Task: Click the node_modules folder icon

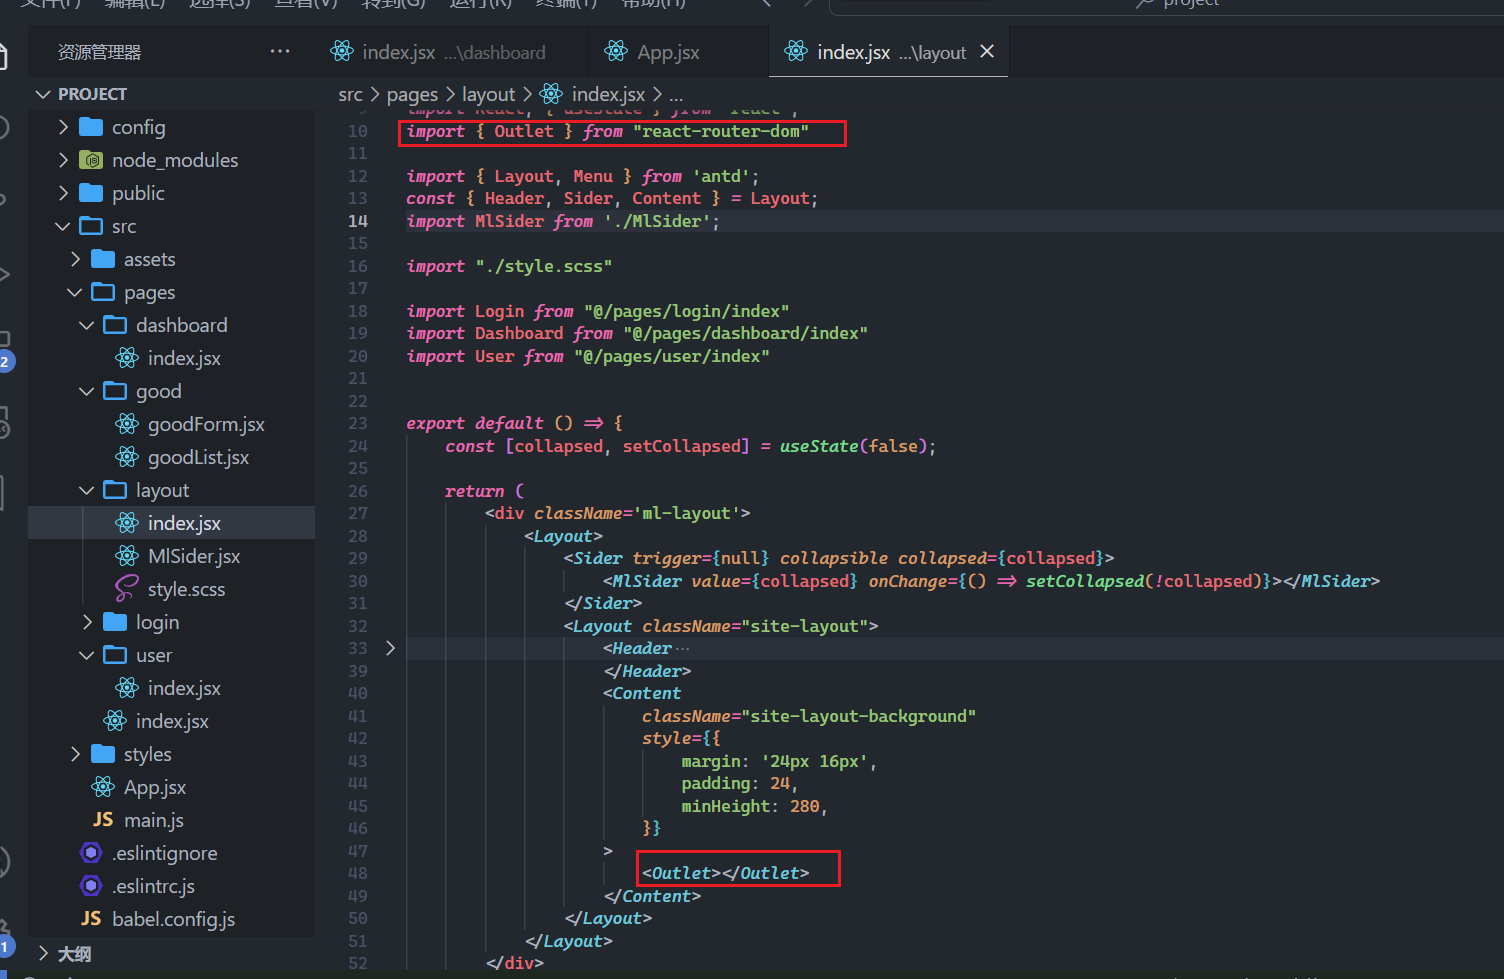Action: [x=91, y=160]
